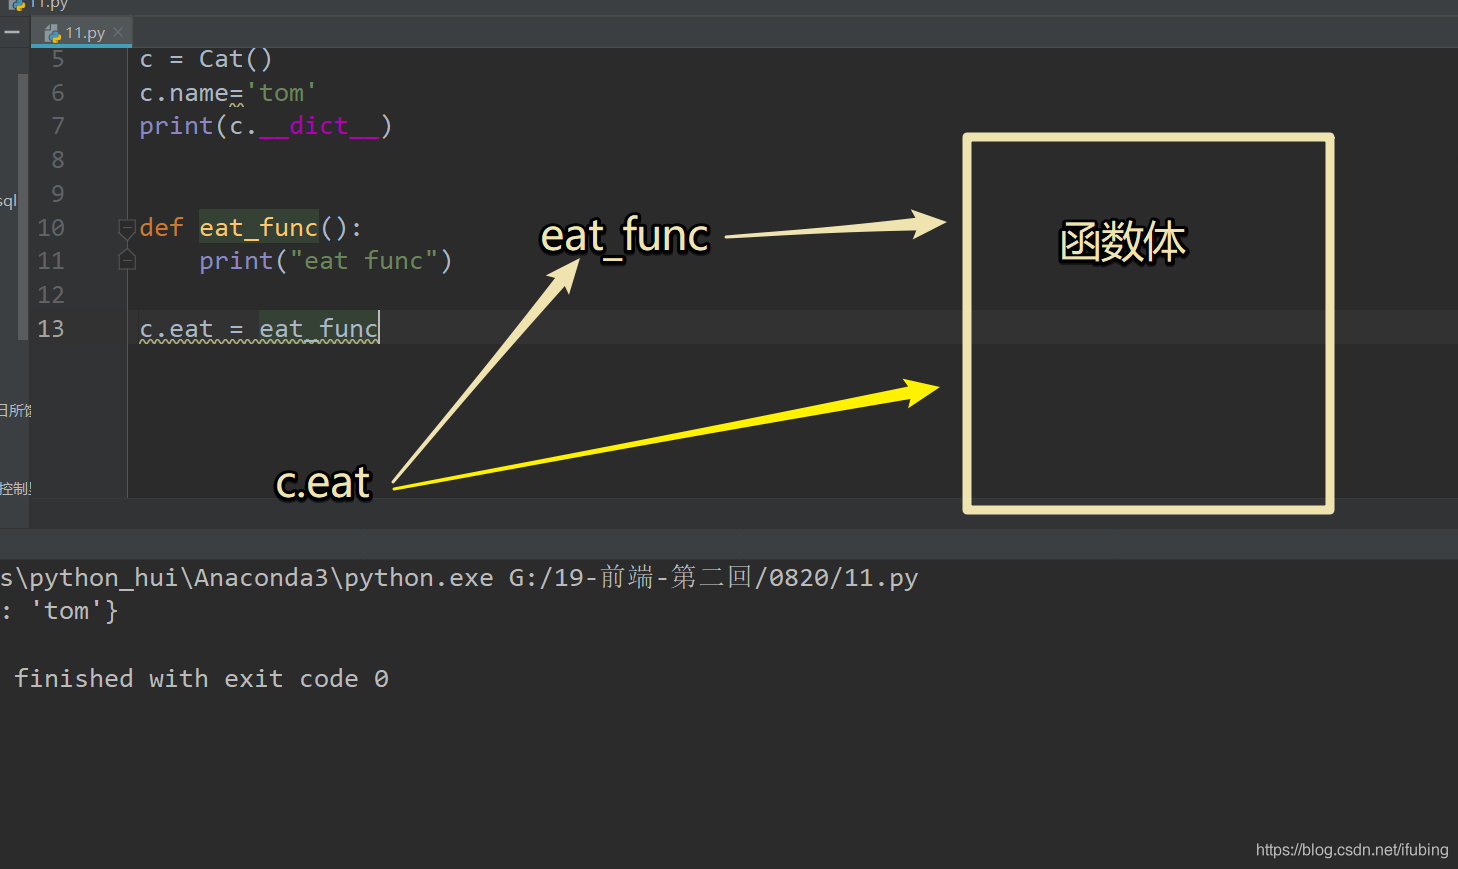
Task: Click line number 13 in the gutter
Action: tap(51, 329)
